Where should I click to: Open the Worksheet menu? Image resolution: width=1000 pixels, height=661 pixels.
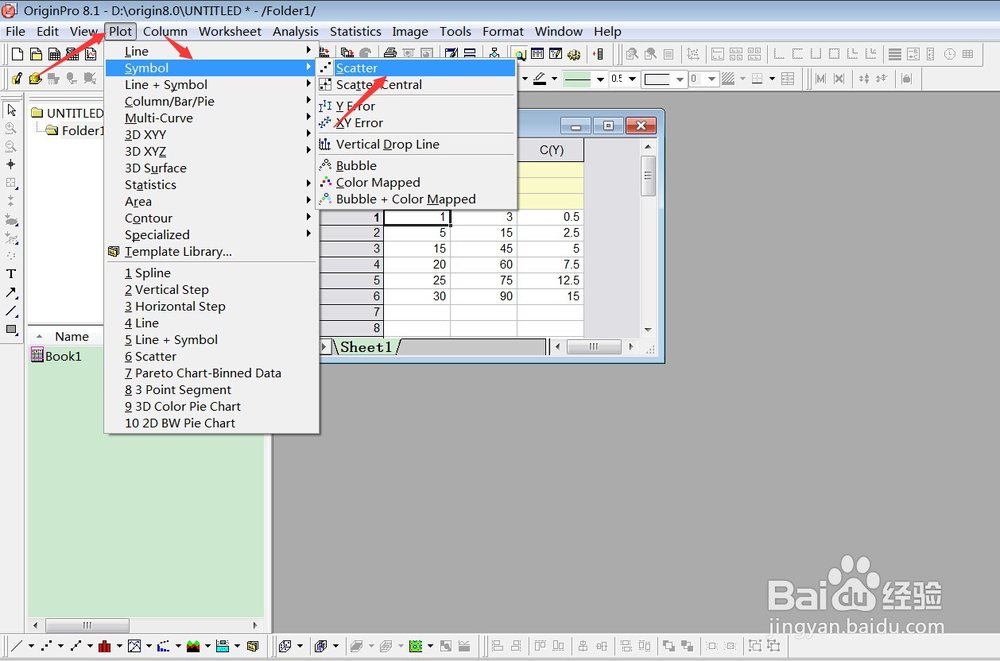tap(230, 31)
